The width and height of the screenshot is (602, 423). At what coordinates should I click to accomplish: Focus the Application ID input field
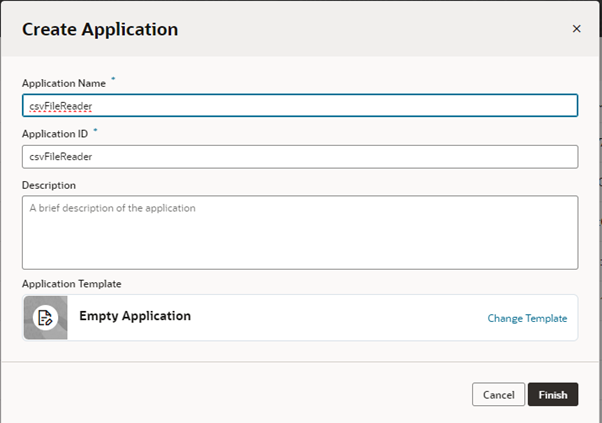tap(300, 157)
